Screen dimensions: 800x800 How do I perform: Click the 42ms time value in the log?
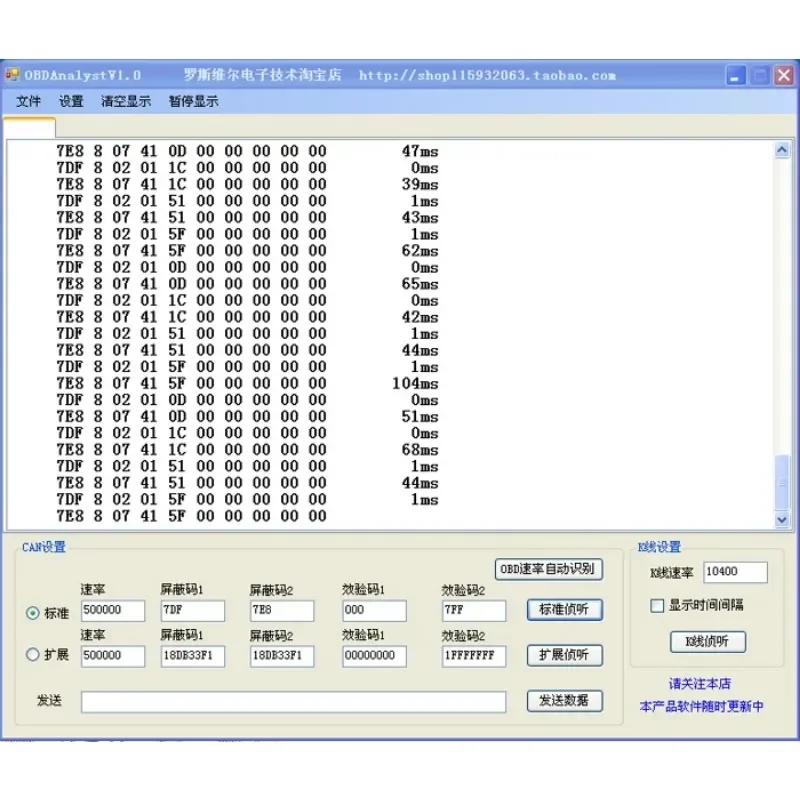pos(420,317)
